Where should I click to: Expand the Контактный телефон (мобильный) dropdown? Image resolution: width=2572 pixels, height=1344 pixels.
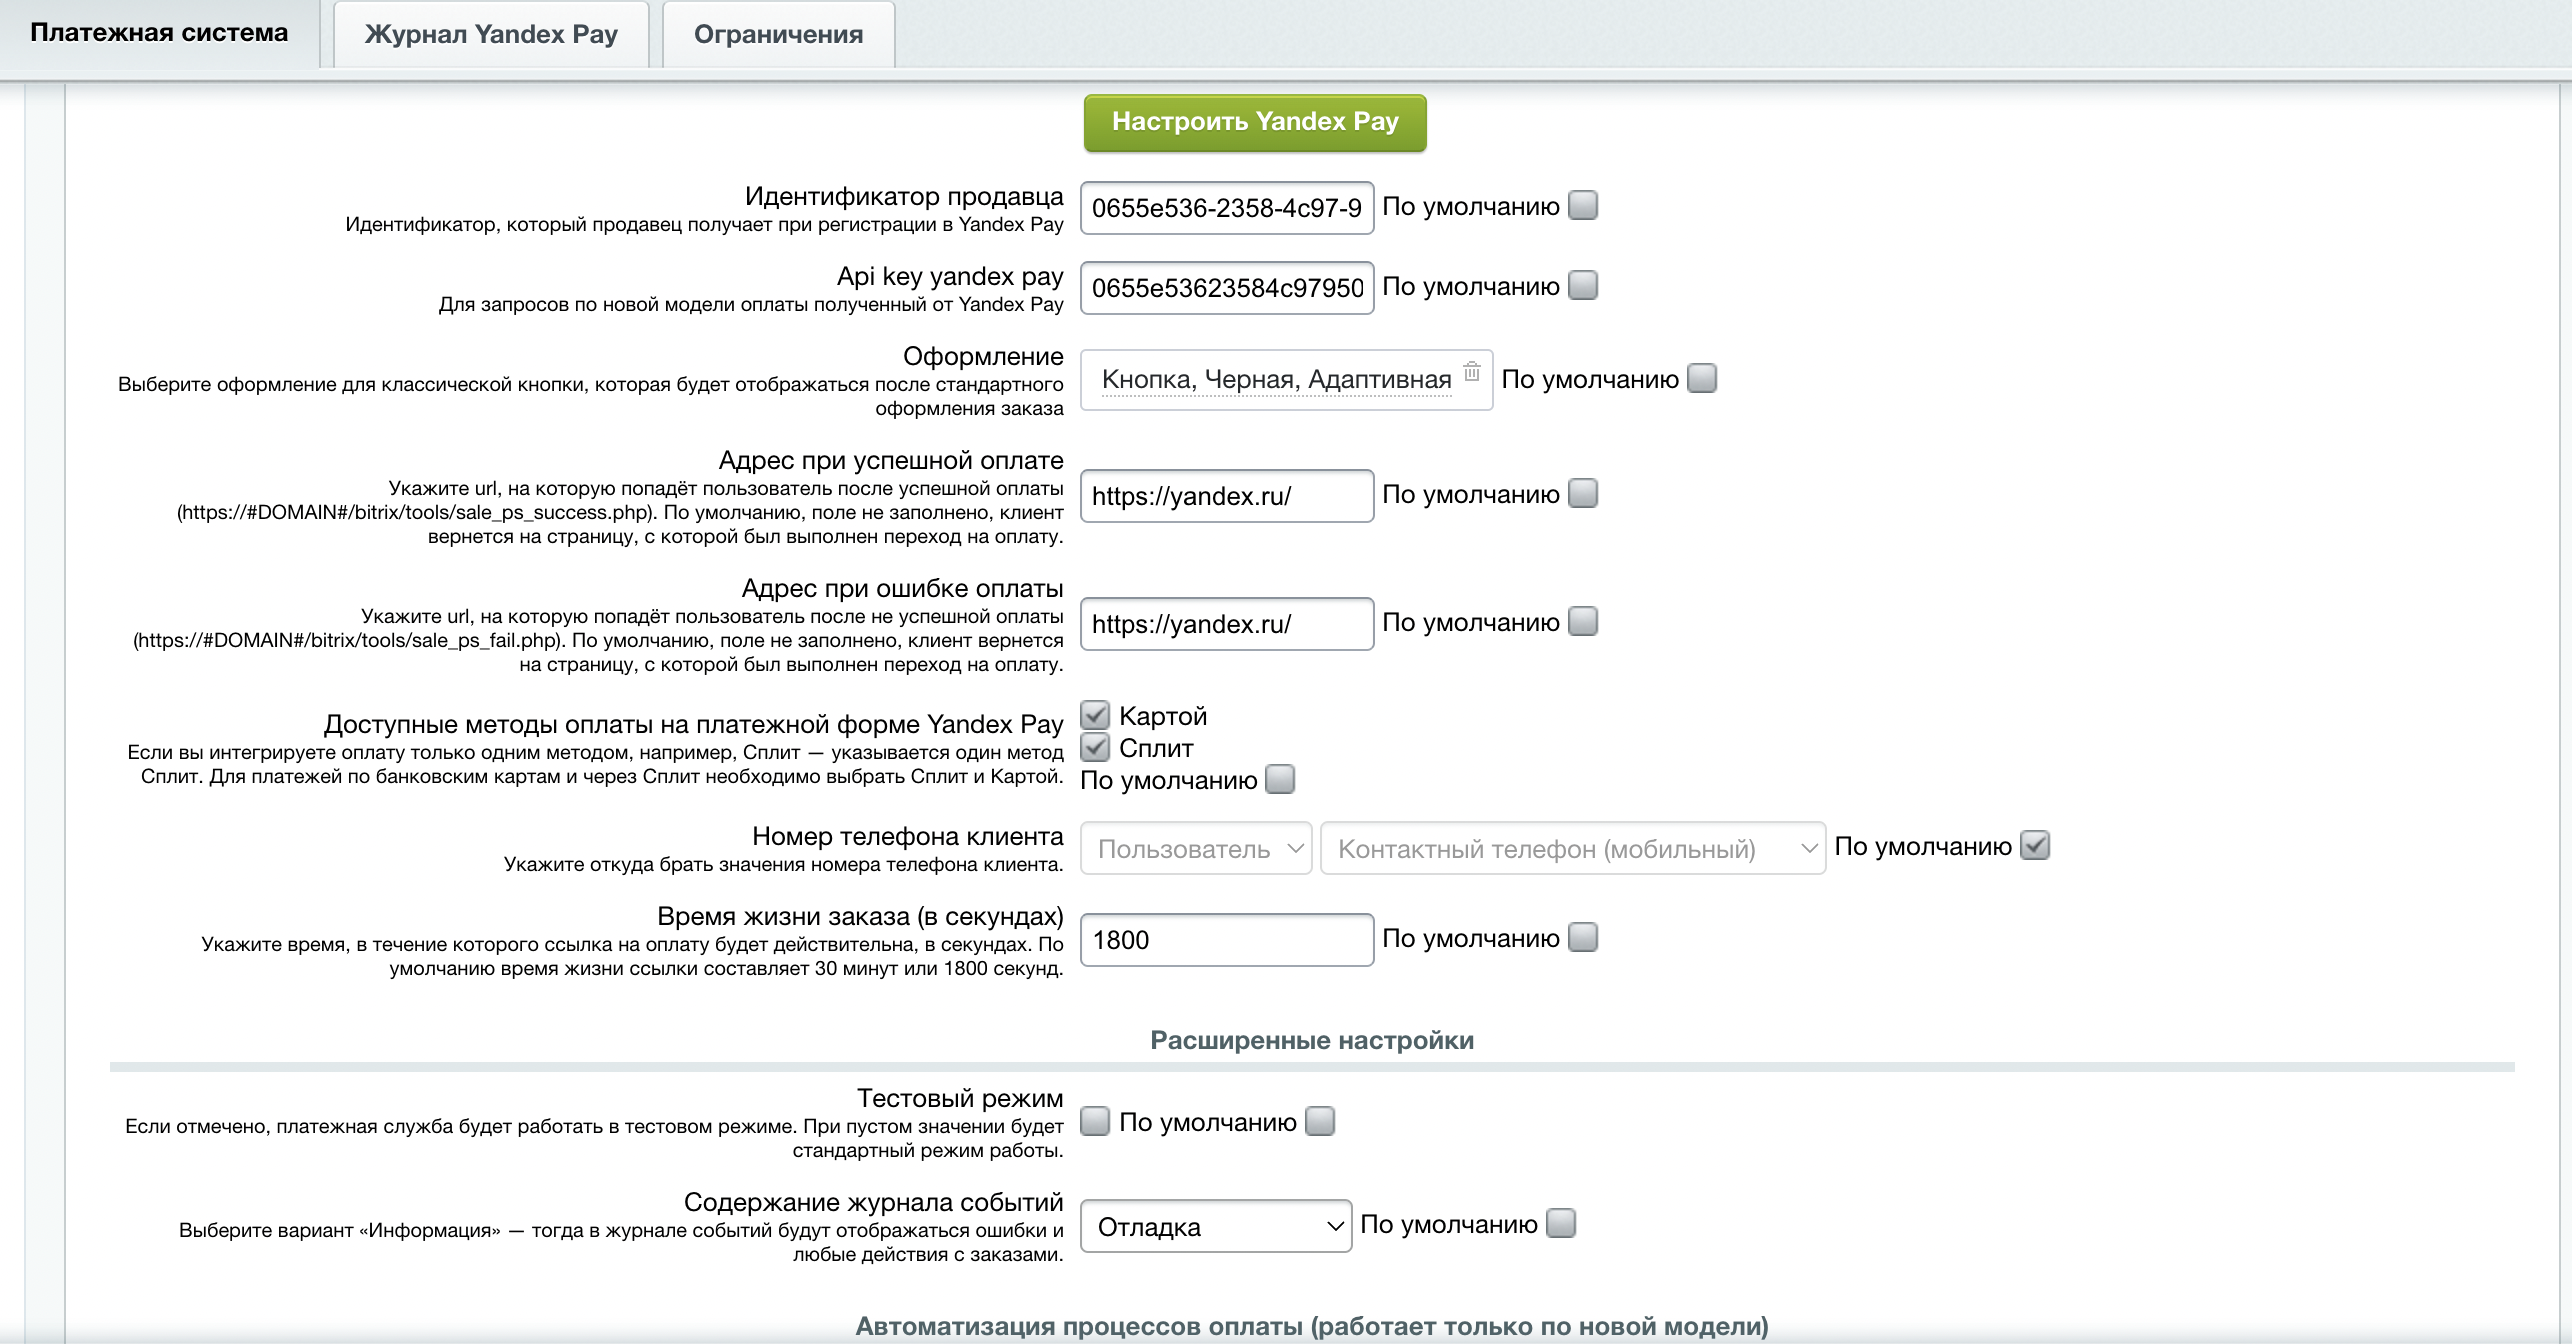[x=1573, y=848]
